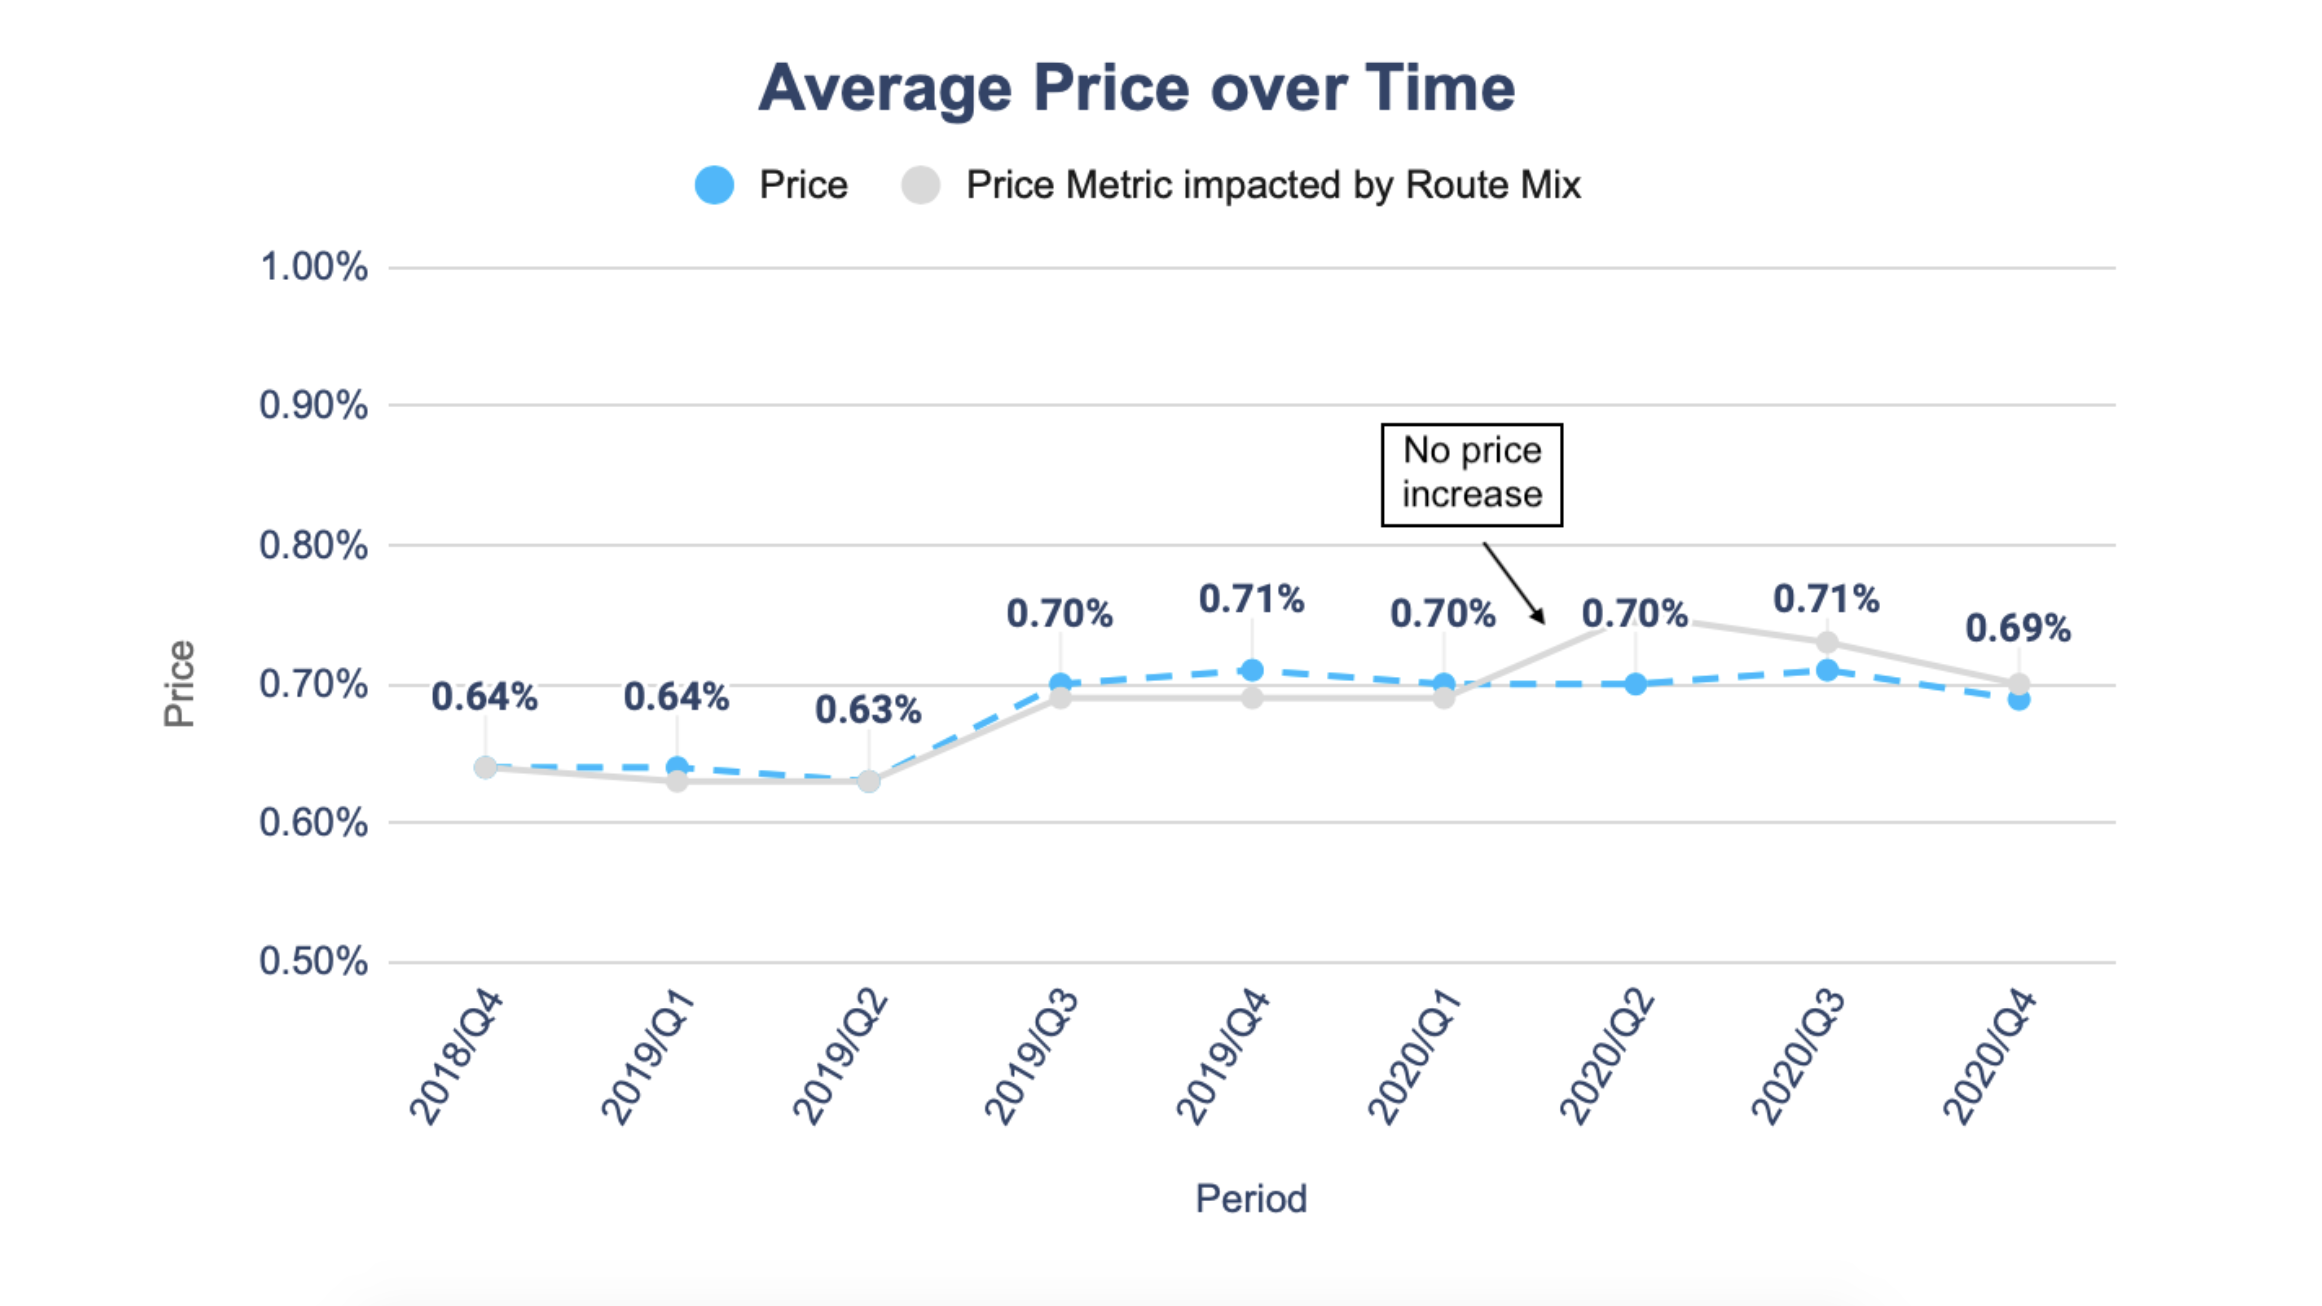This screenshot has height=1306, width=2322.
Task: Click the gray Route Mix point at 2020/Q3
Action: (x=1827, y=642)
